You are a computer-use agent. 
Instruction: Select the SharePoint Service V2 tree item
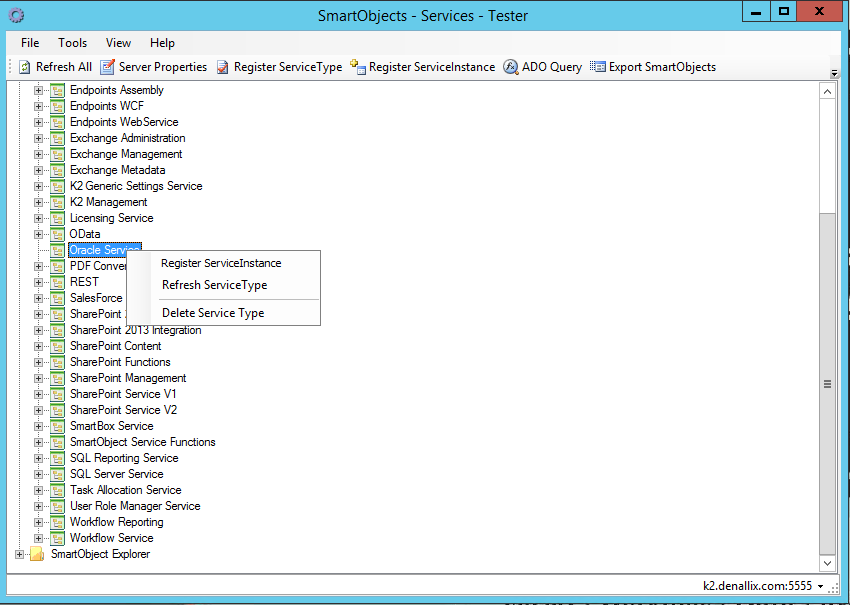[123, 410]
